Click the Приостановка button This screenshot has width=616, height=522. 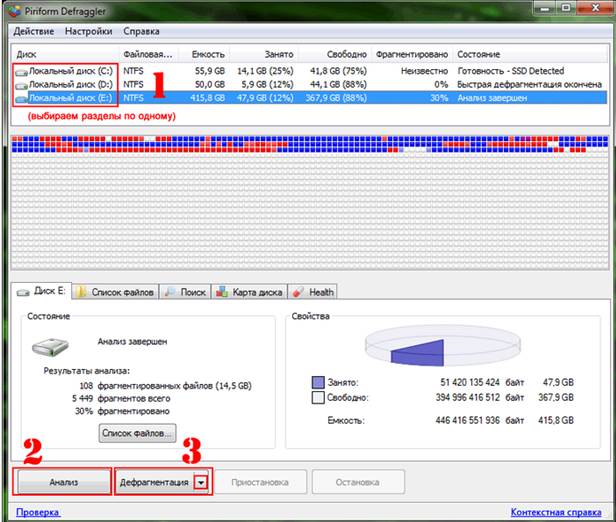coord(260,482)
